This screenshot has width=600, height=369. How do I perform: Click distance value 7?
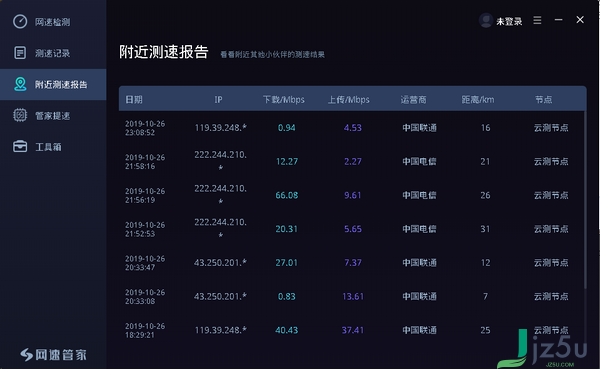(485, 296)
